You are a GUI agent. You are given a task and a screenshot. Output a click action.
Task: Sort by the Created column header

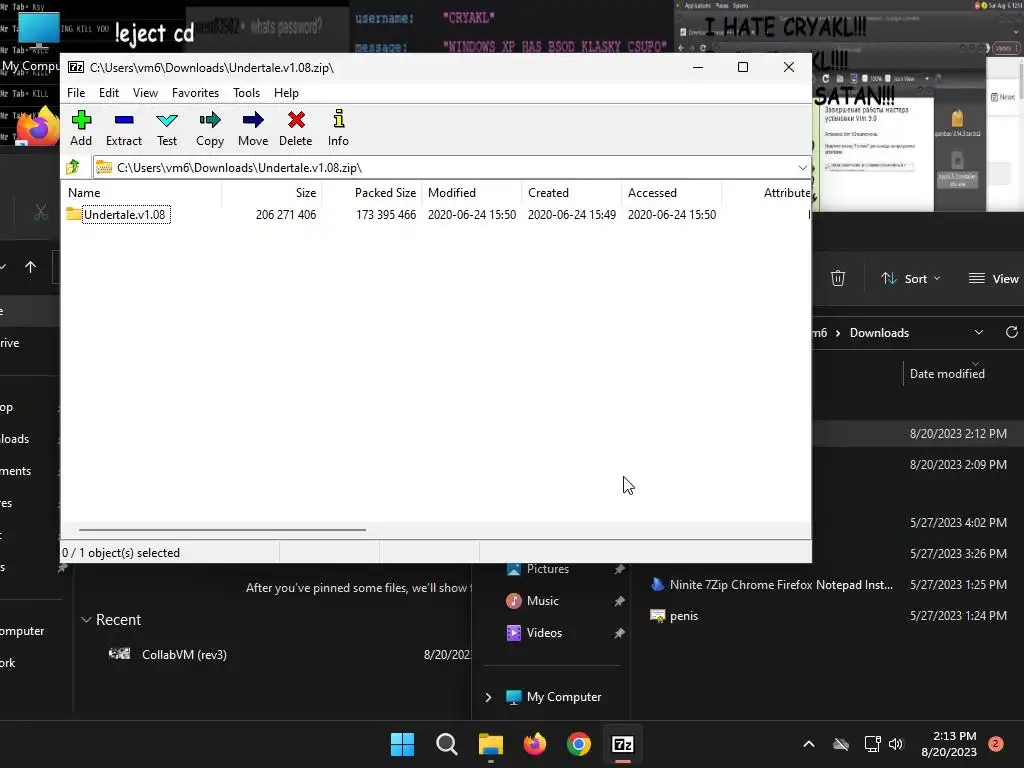point(571,193)
